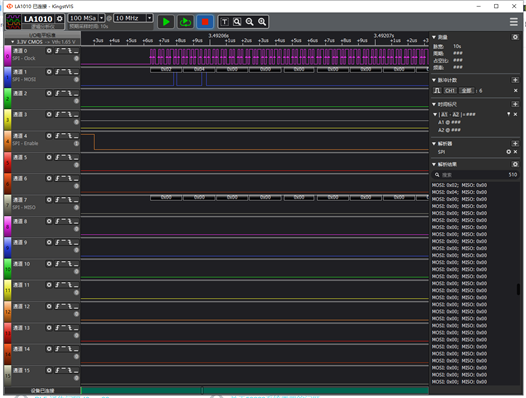Open channel 0 SPI Clock settings gear

coord(49,51)
